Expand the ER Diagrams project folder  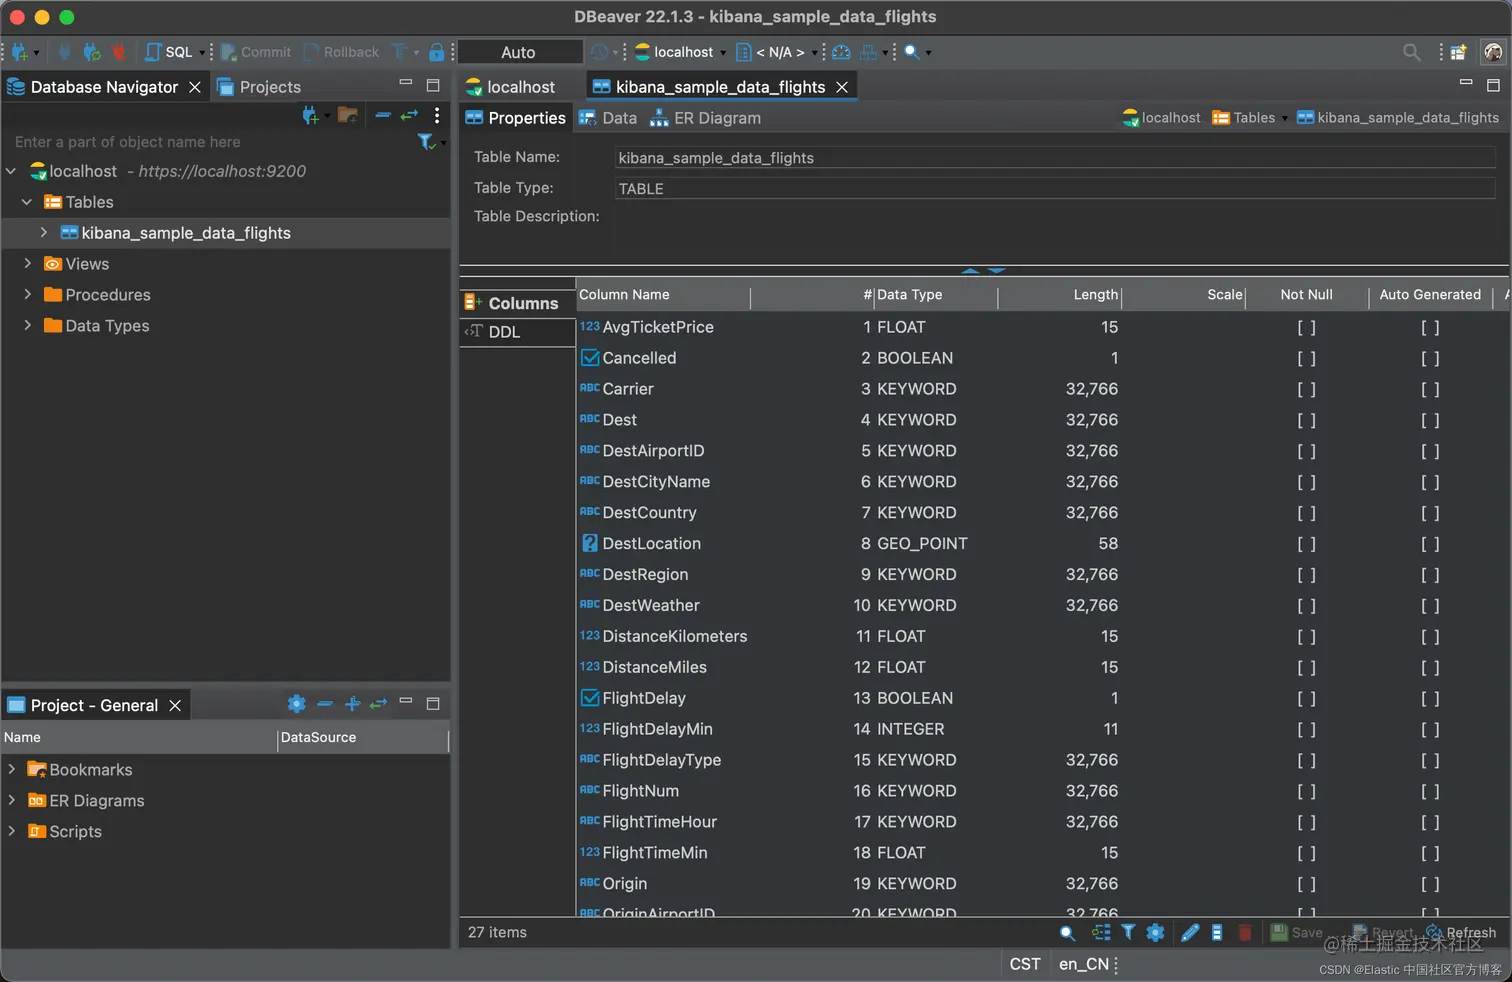click(11, 801)
